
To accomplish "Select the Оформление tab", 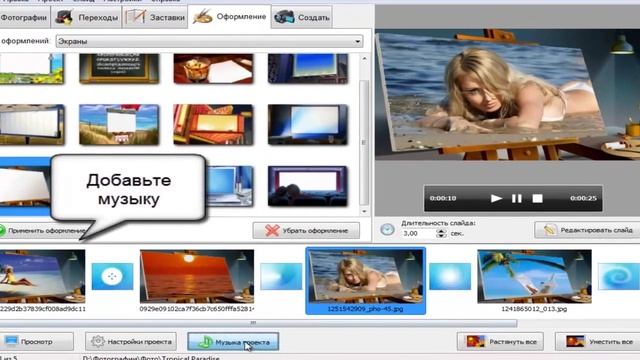I will pos(229,17).
